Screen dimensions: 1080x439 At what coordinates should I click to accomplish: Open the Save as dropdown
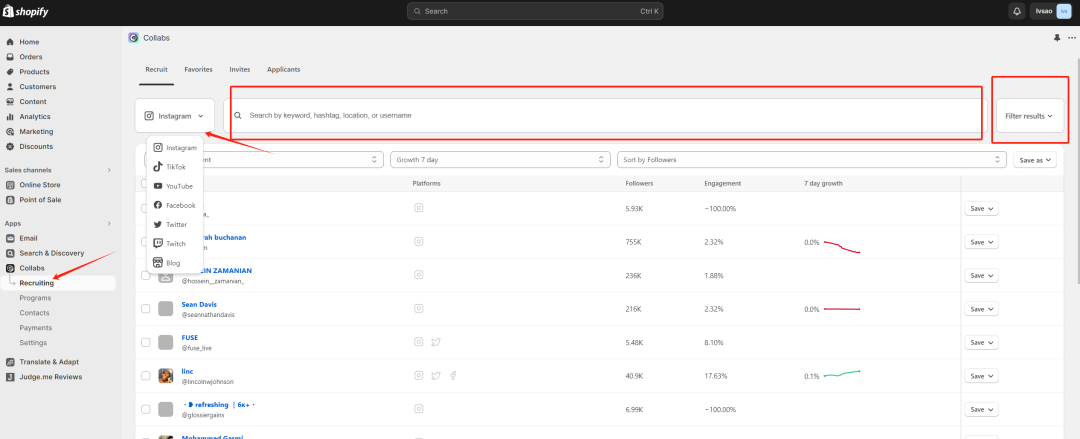1035,159
